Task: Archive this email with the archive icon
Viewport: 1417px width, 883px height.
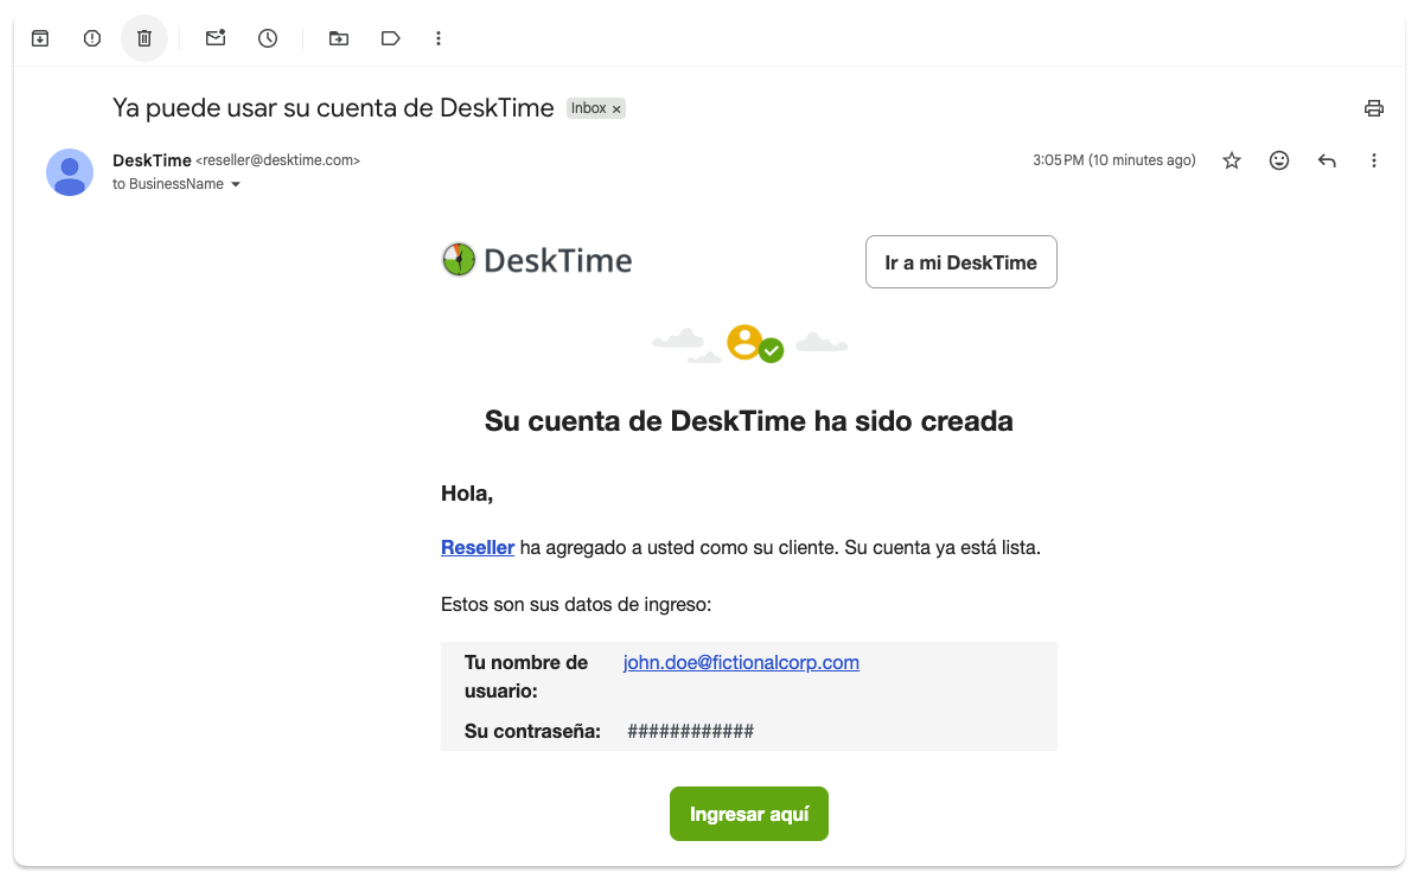Action: click(x=40, y=38)
